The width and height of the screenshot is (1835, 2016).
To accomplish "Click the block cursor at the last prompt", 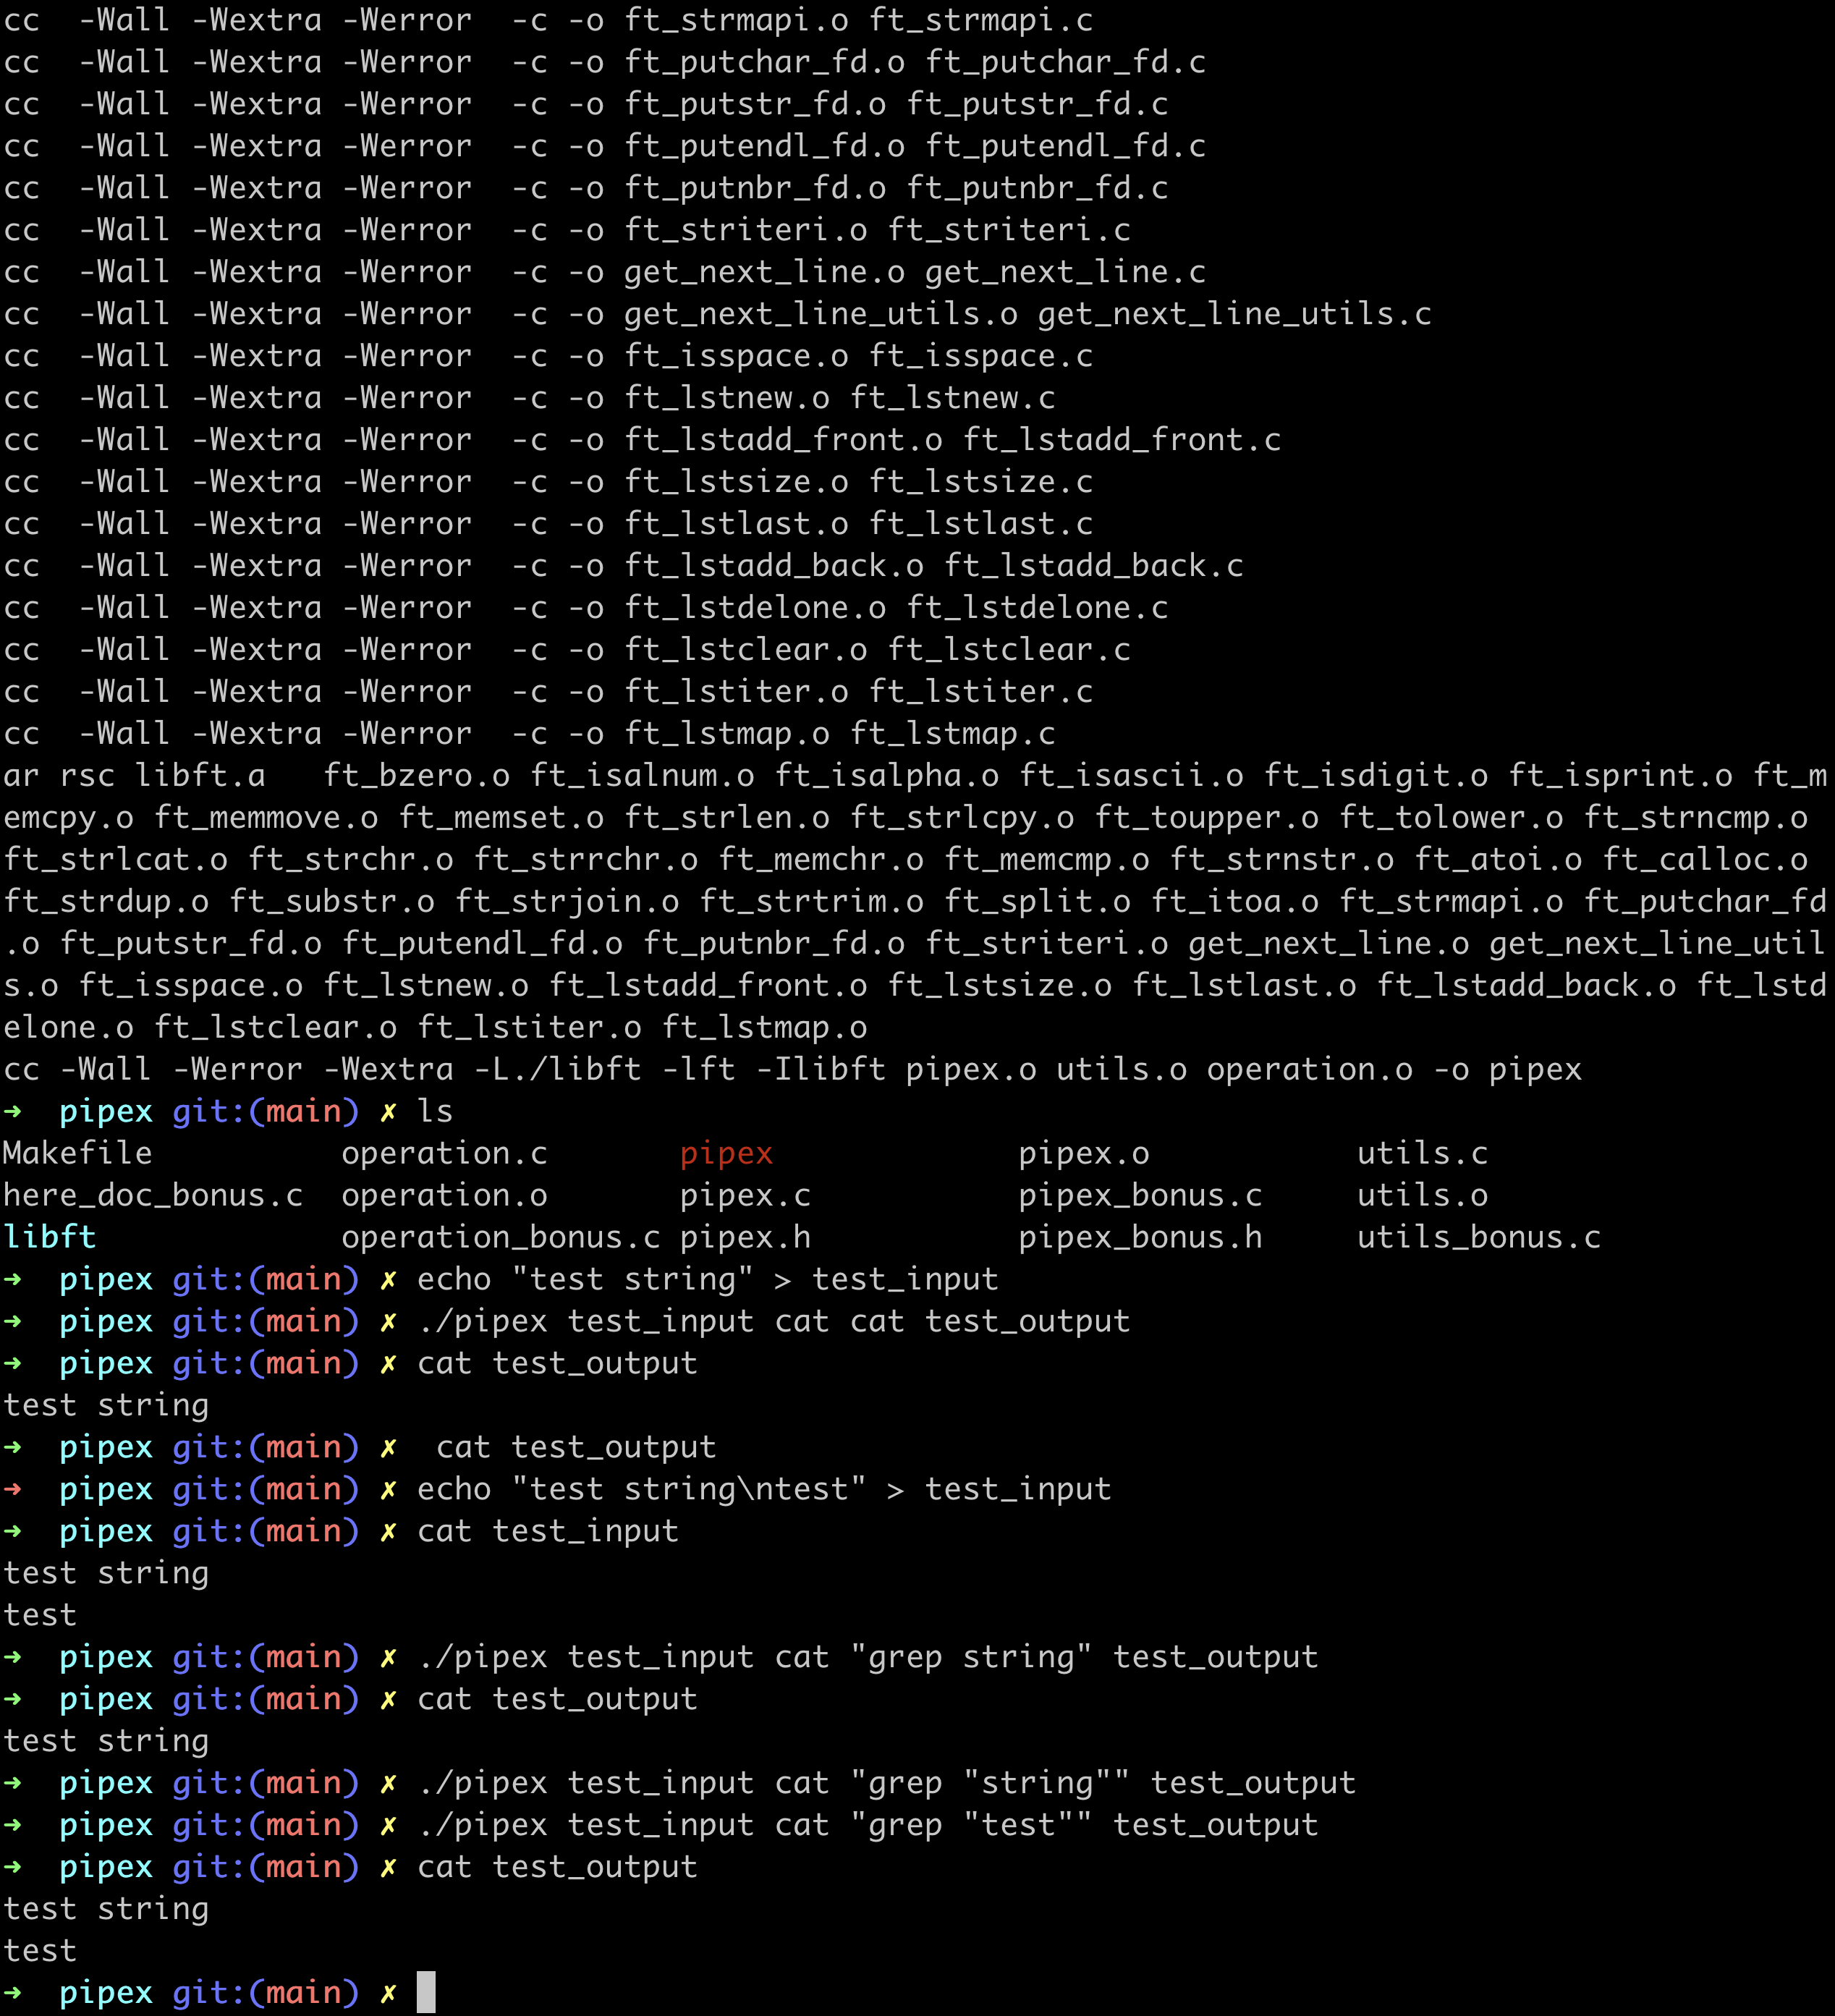I will coord(426,1993).
